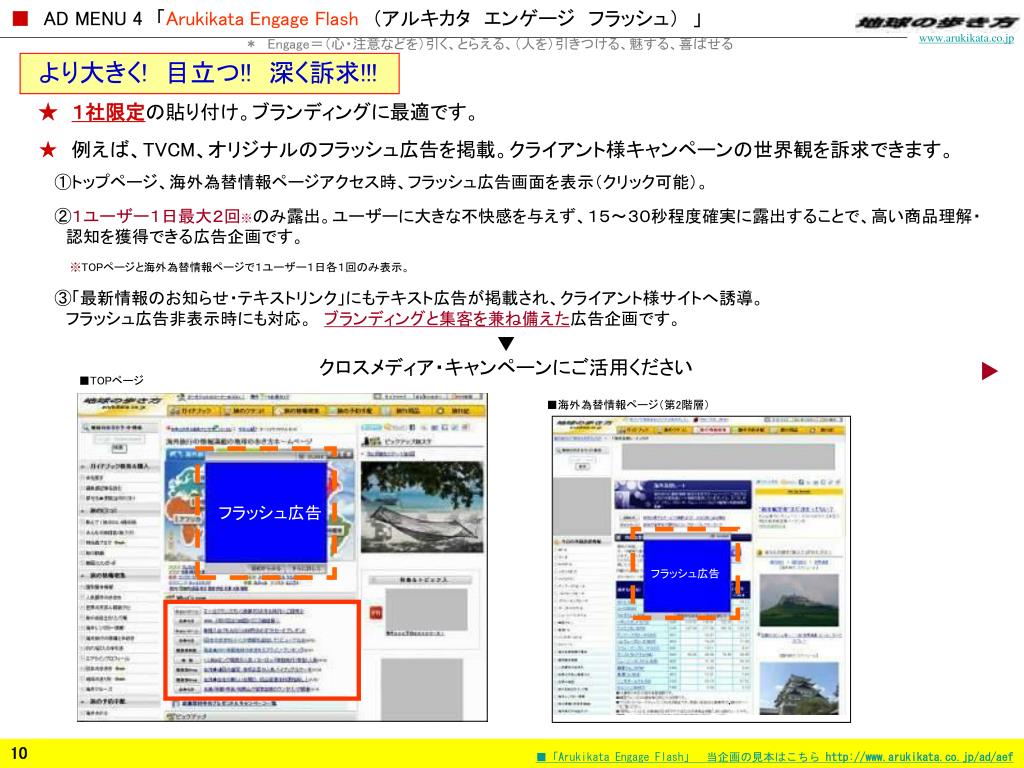Click the red-outlined text link list in TOPページ
The height and width of the screenshot is (768, 1024).
(261, 650)
